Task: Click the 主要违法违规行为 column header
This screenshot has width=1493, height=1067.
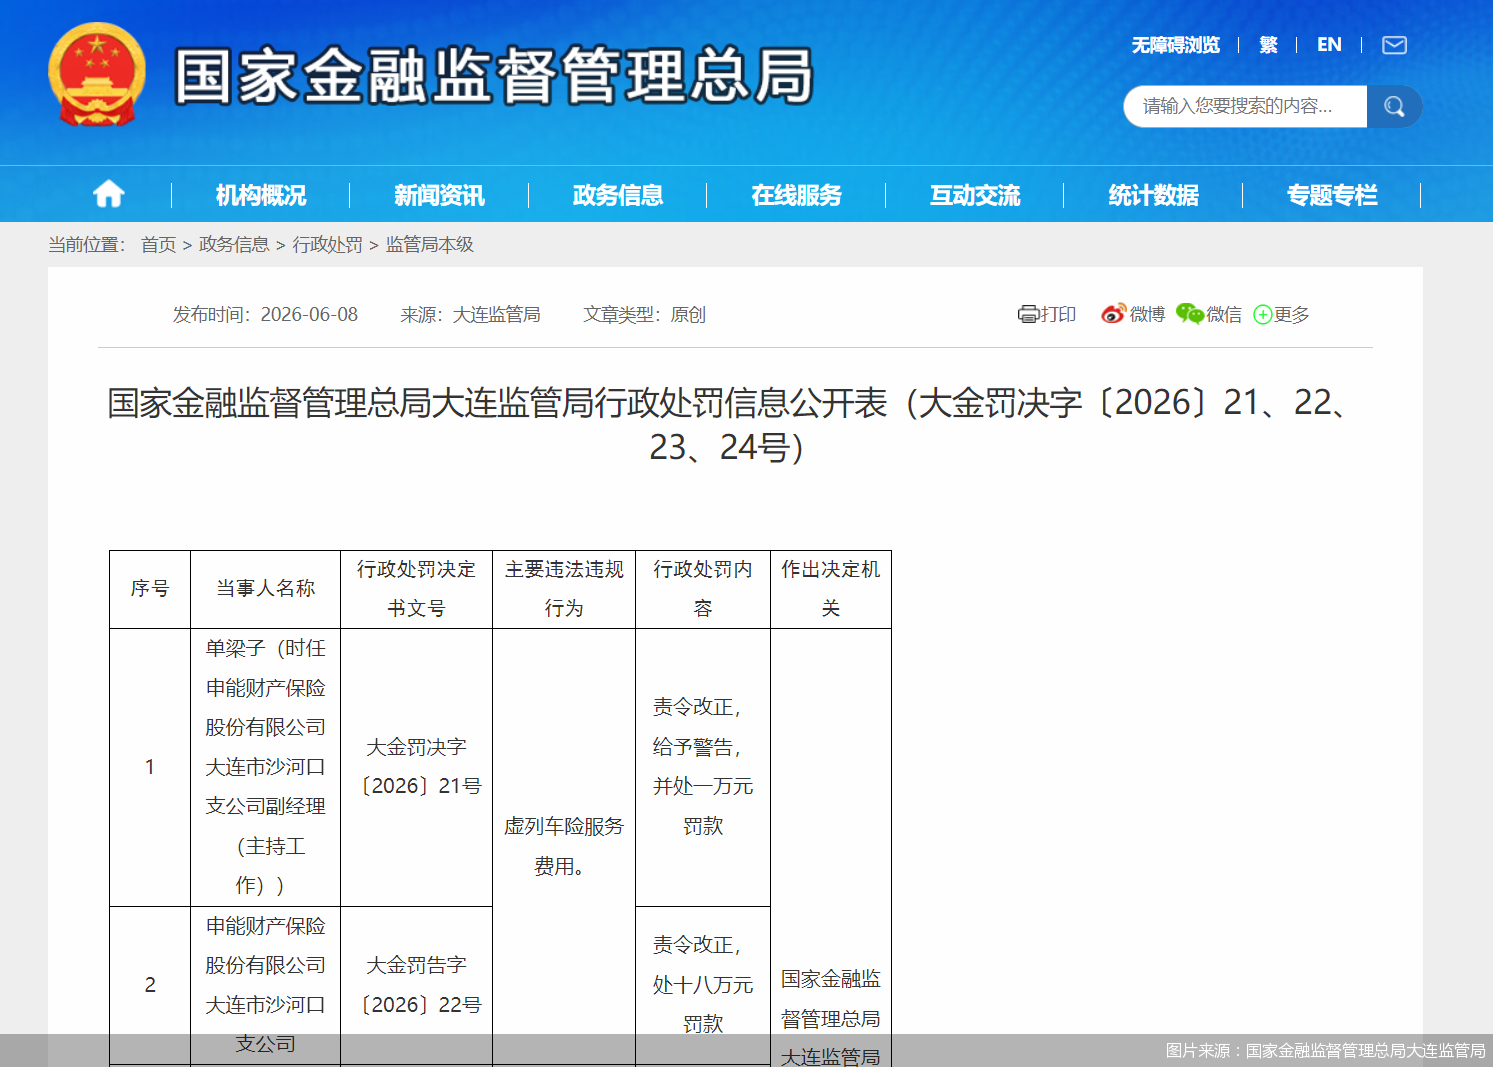Action: click(564, 589)
